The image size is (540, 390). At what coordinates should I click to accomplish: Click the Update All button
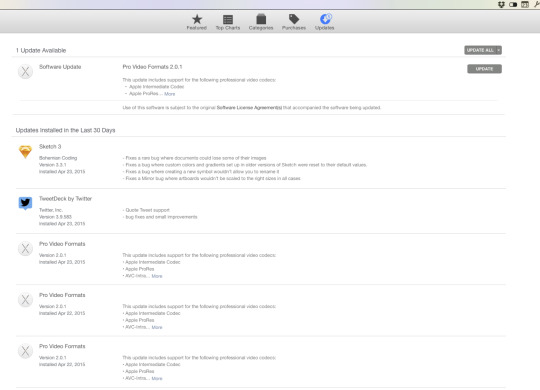(x=480, y=50)
